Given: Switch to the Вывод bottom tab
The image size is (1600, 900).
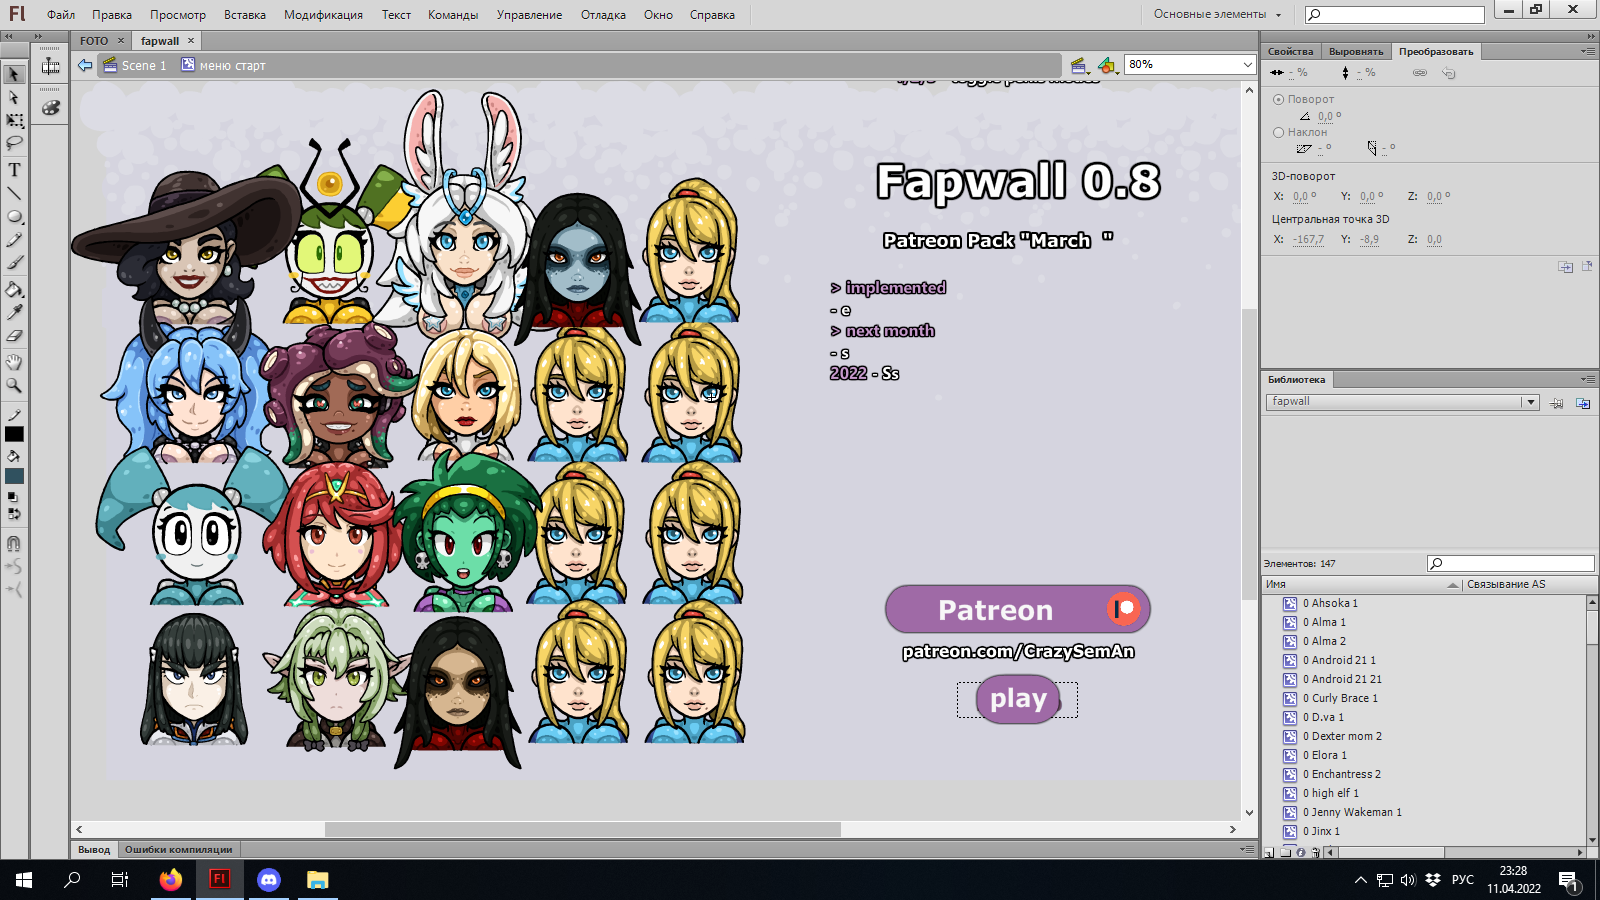Looking at the screenshot, I should click(x=94, y=850).
